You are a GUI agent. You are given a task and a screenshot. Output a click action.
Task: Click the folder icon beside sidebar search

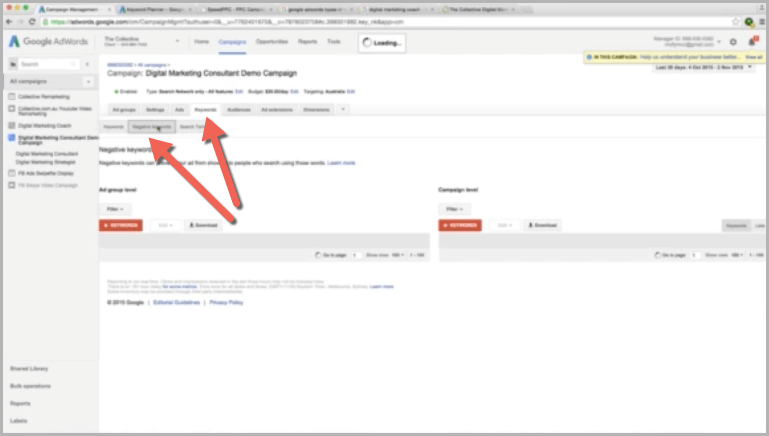(13, 64)
